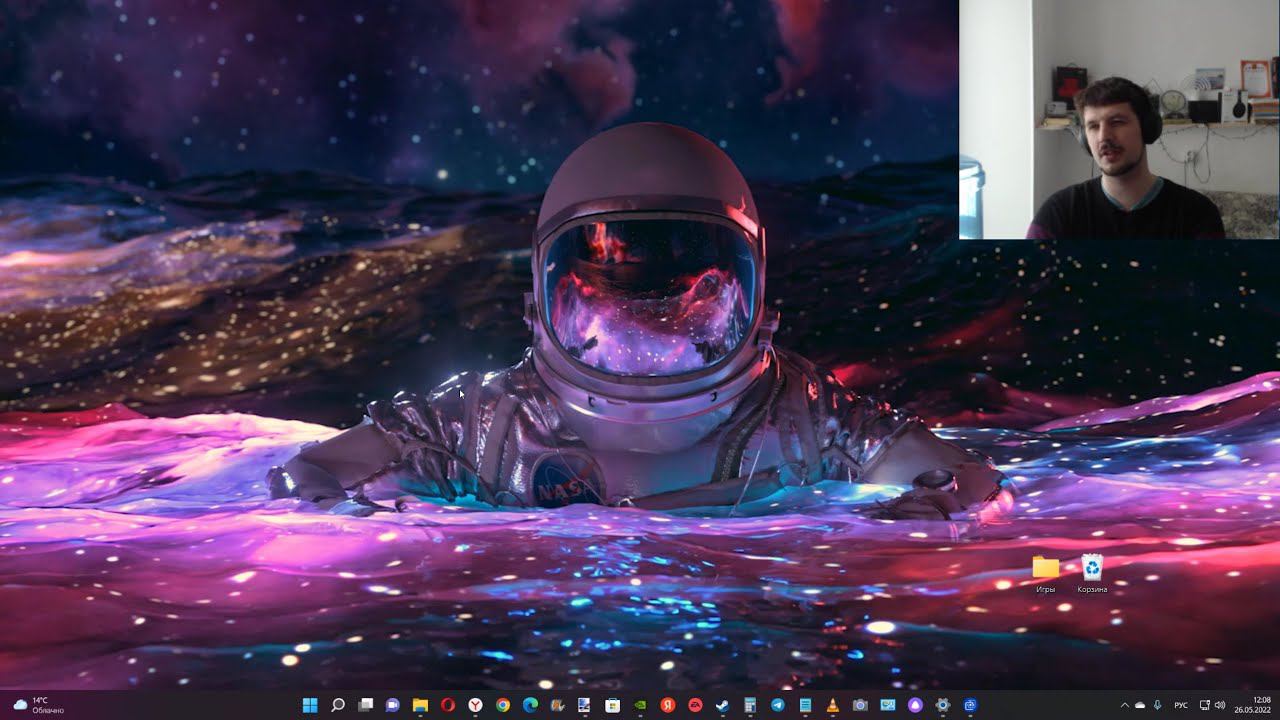
Task: Open Microsoft Store from the taskbar
Action: click(x=613, y=705)
